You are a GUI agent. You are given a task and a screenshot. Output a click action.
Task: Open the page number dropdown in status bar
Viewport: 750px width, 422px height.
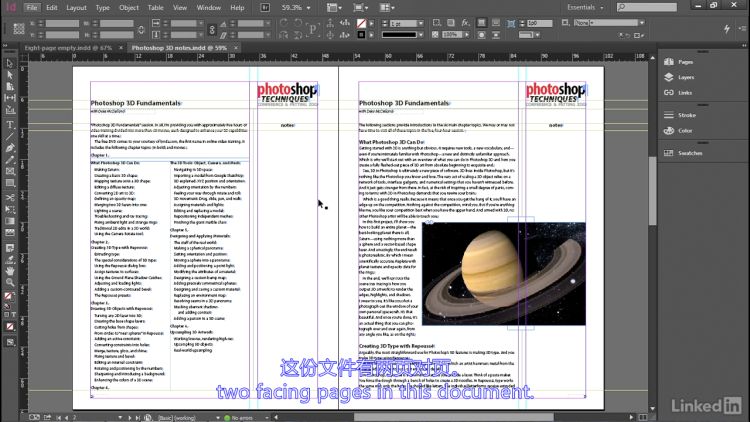[x=120, y=418]
